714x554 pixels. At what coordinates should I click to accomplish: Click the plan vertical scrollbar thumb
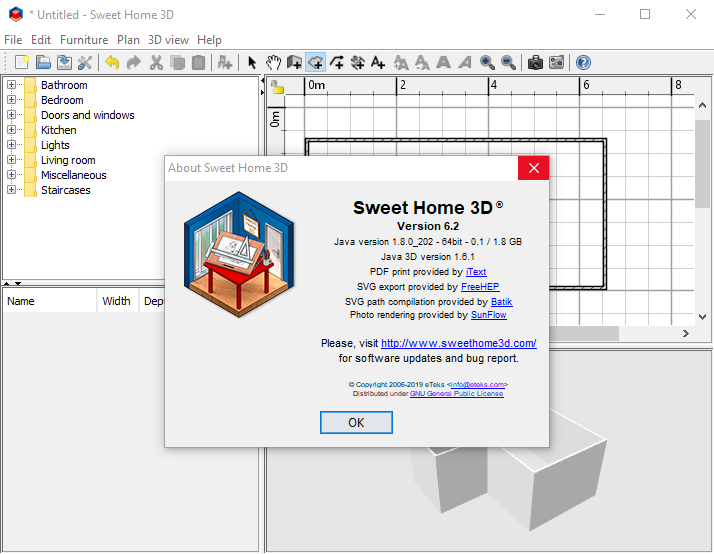click(x=702, y=164)
